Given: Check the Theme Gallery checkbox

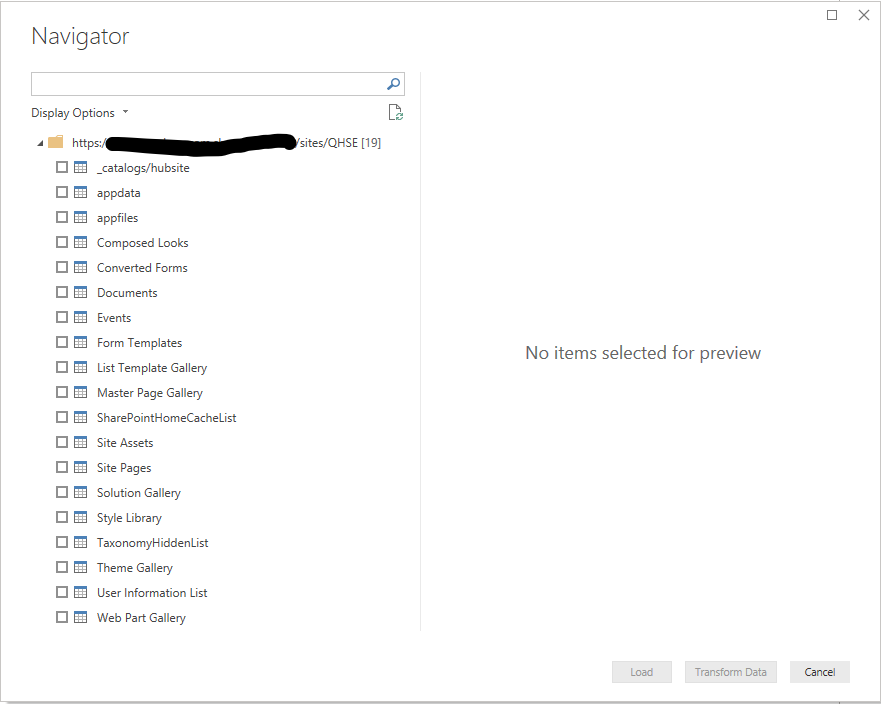Looking at the screenshot, I should pyautogui.click(x=62, y=567).
